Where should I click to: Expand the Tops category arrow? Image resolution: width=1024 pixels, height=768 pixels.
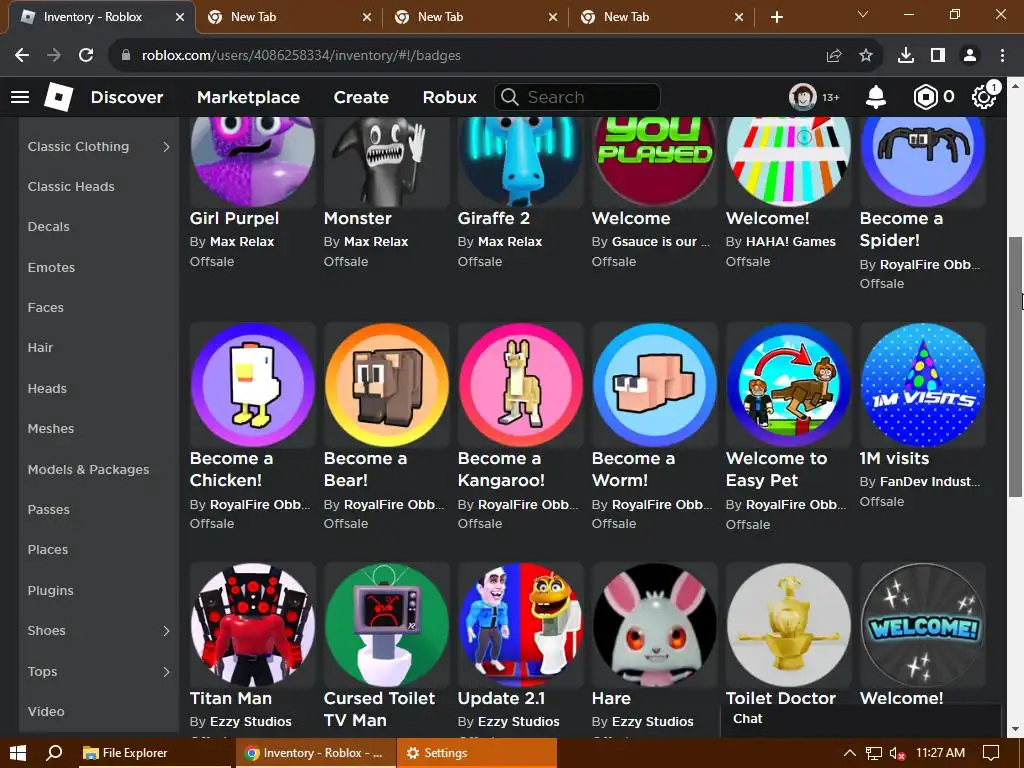click(x=166, y=671)
